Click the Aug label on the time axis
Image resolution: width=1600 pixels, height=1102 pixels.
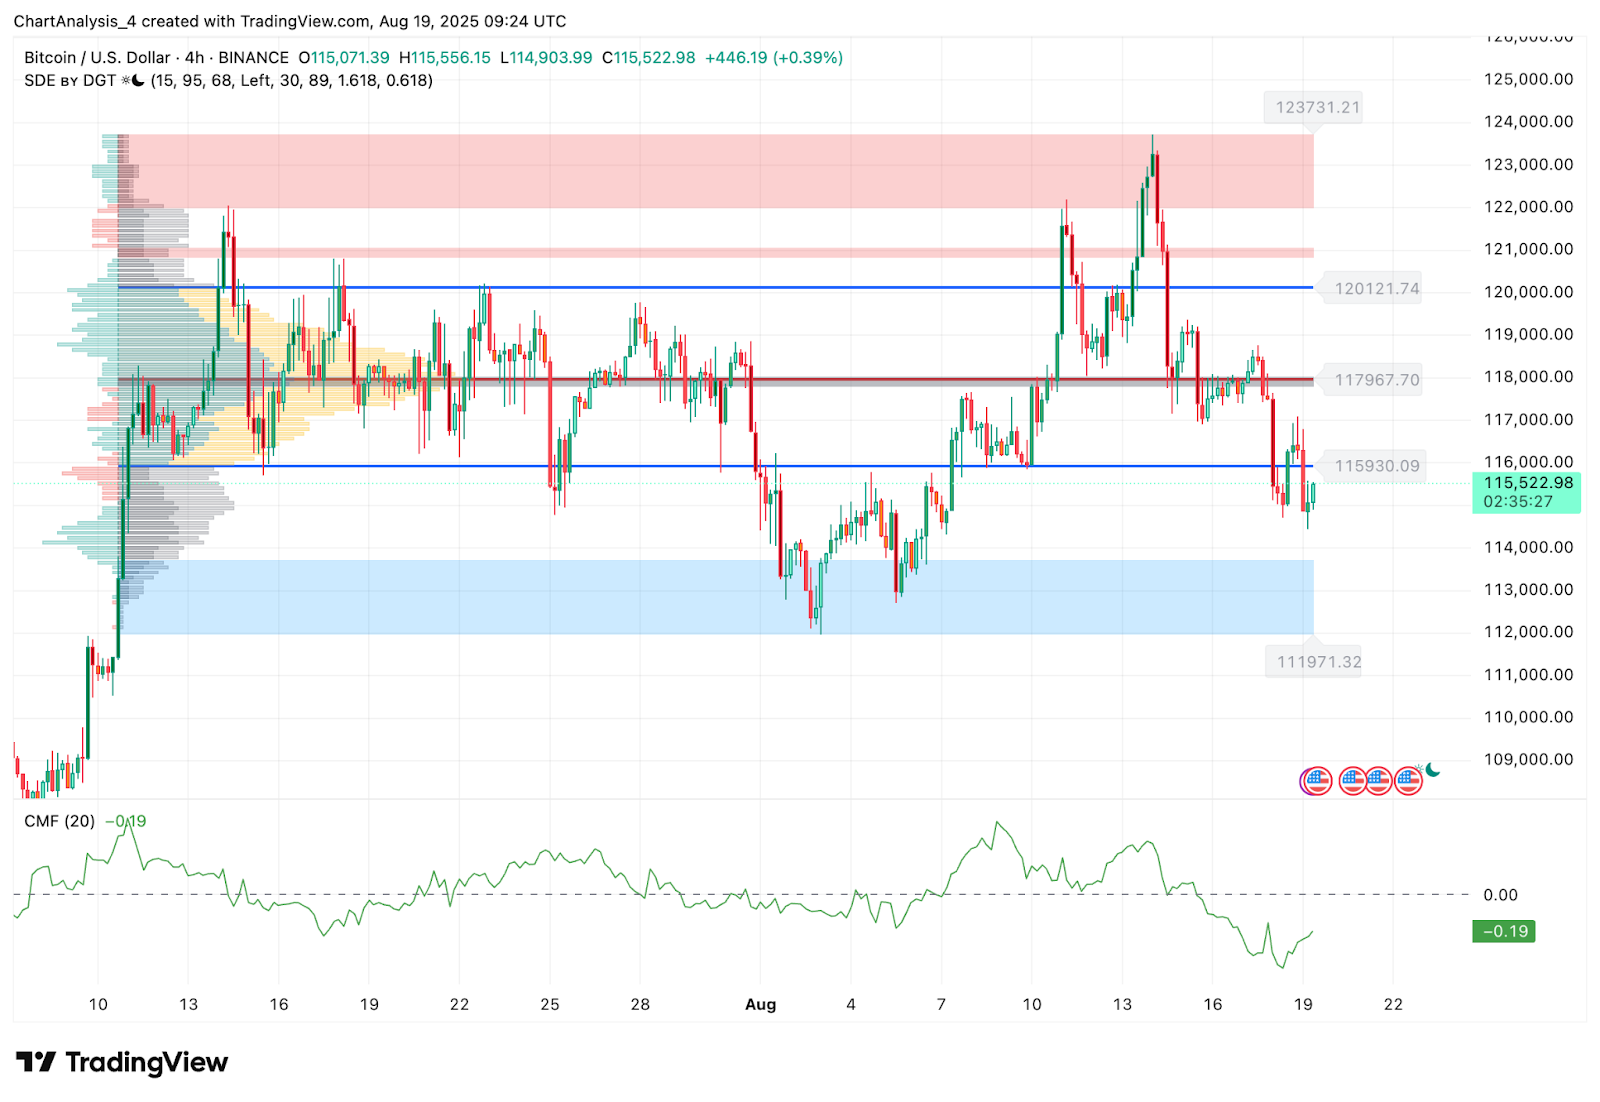[761, 1004]
